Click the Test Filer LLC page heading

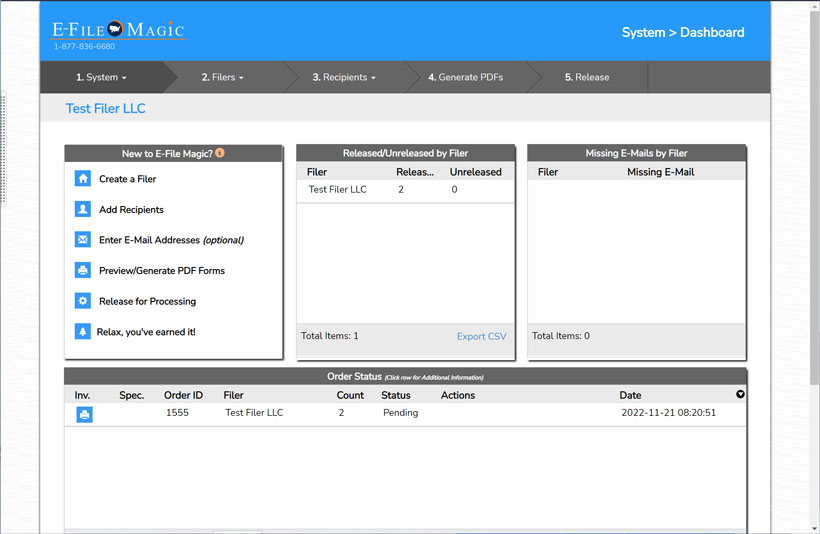pyautogui.click(x=106, y=108)
